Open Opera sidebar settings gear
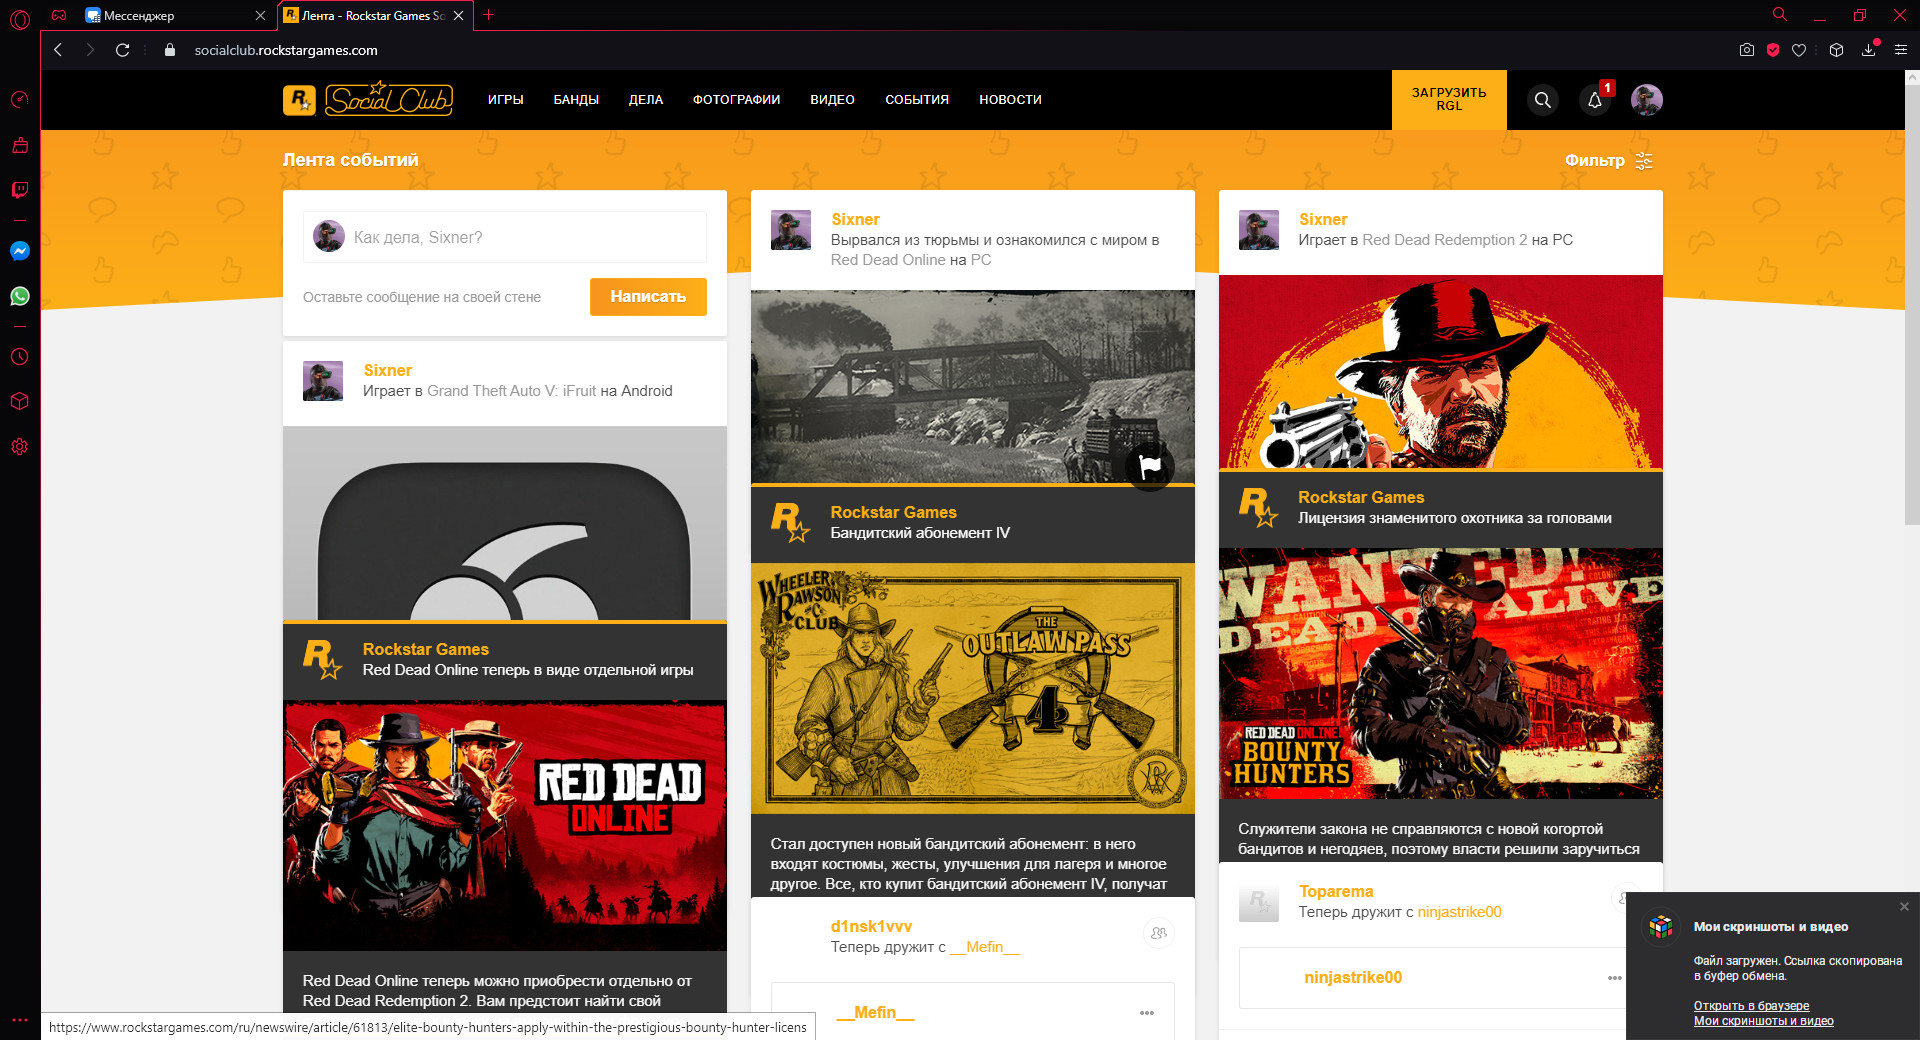Image resolution: width=1920 pixels, height=1040 pixels. coord(20,447)
